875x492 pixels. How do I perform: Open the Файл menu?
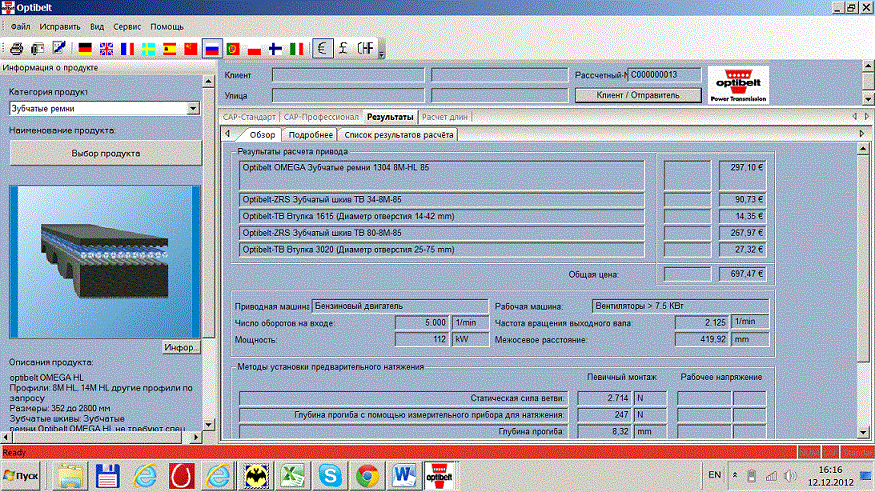pos(21,27)
